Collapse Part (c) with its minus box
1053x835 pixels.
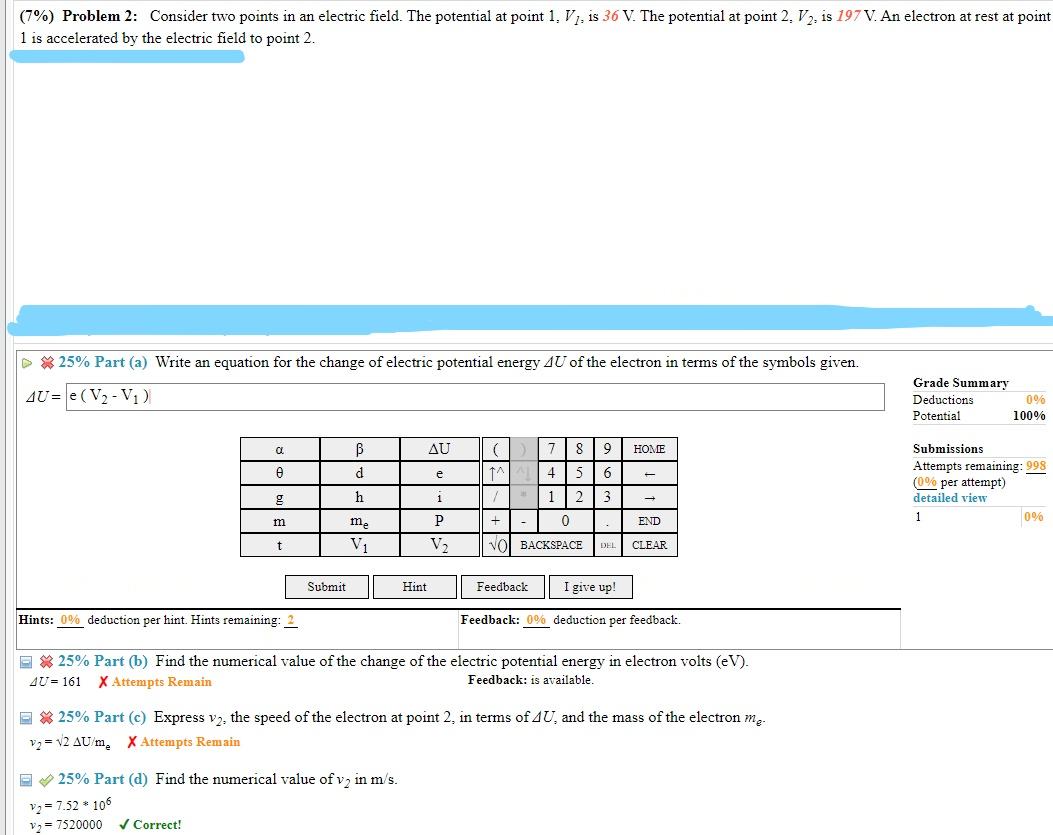pyautogui.click(x=25, y=716)
